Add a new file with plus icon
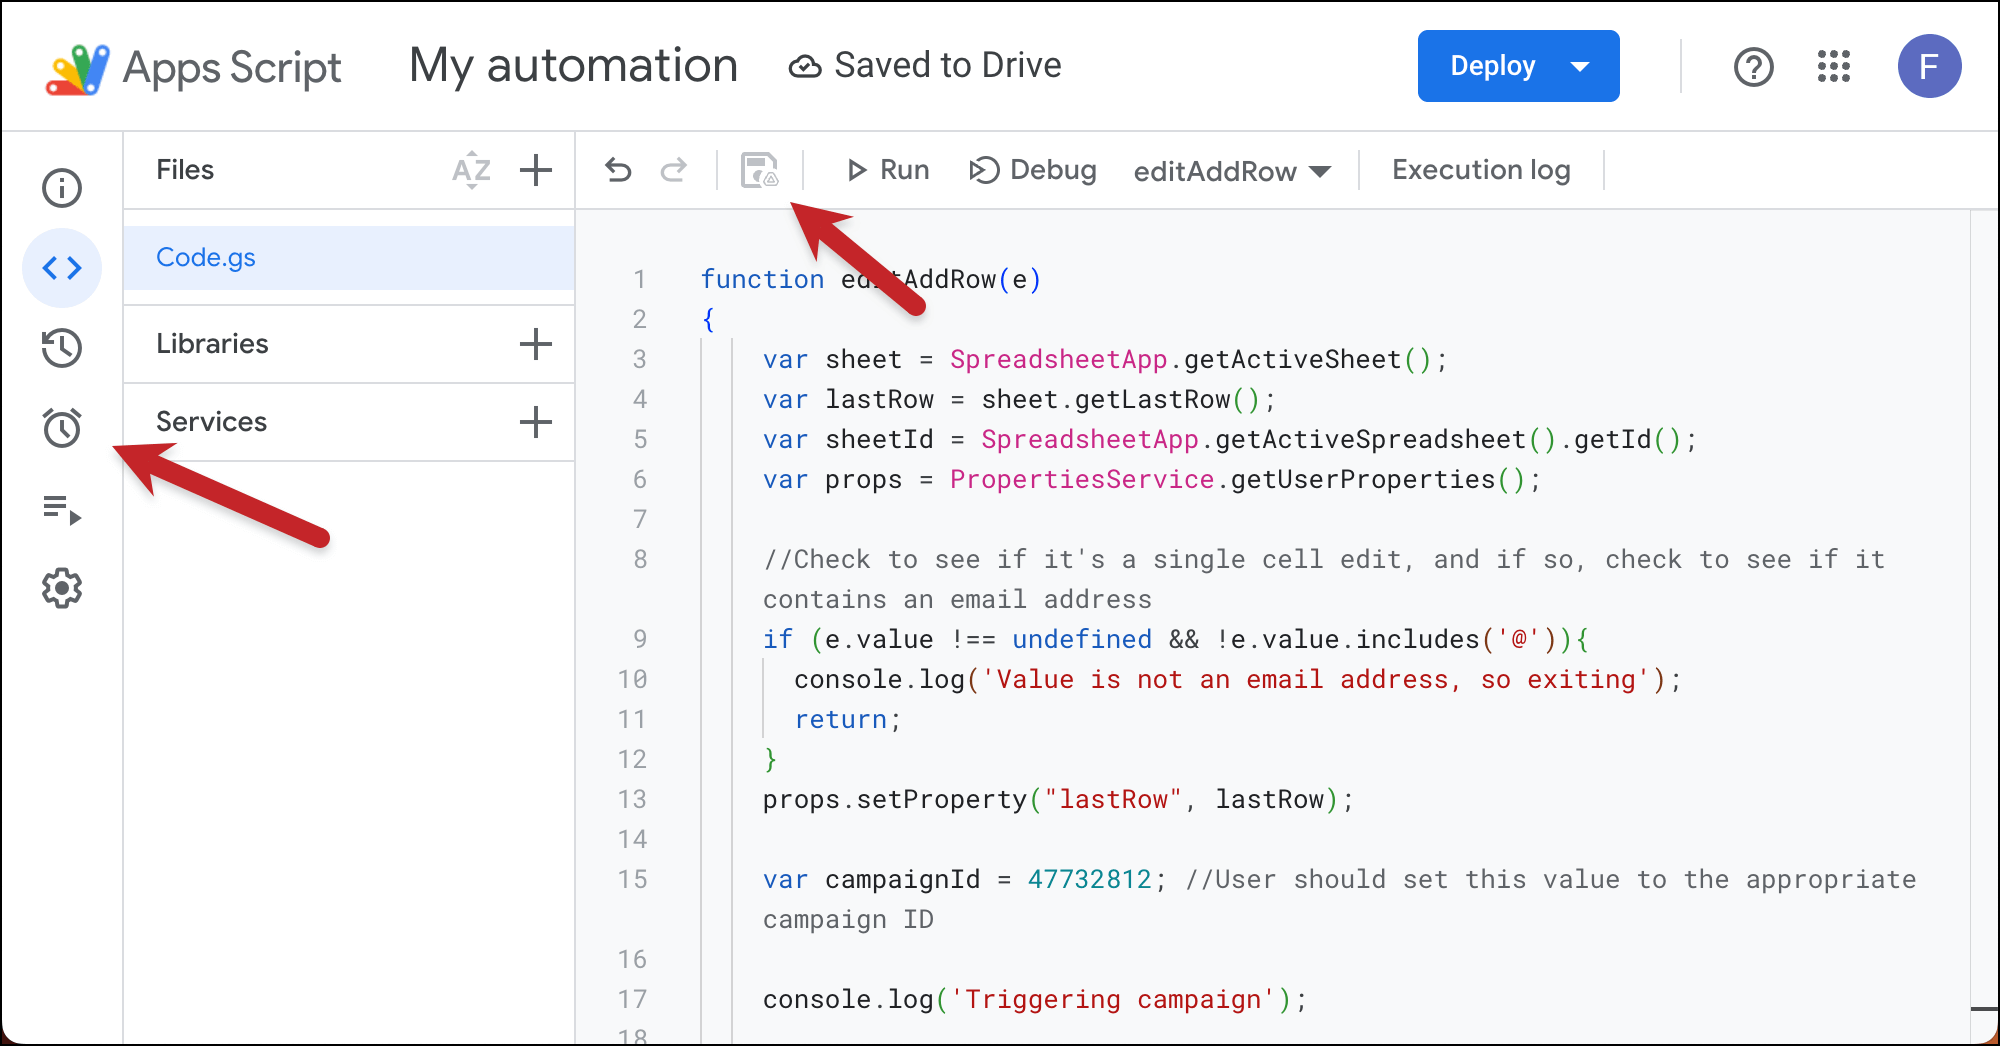 [x=536, y=171]
